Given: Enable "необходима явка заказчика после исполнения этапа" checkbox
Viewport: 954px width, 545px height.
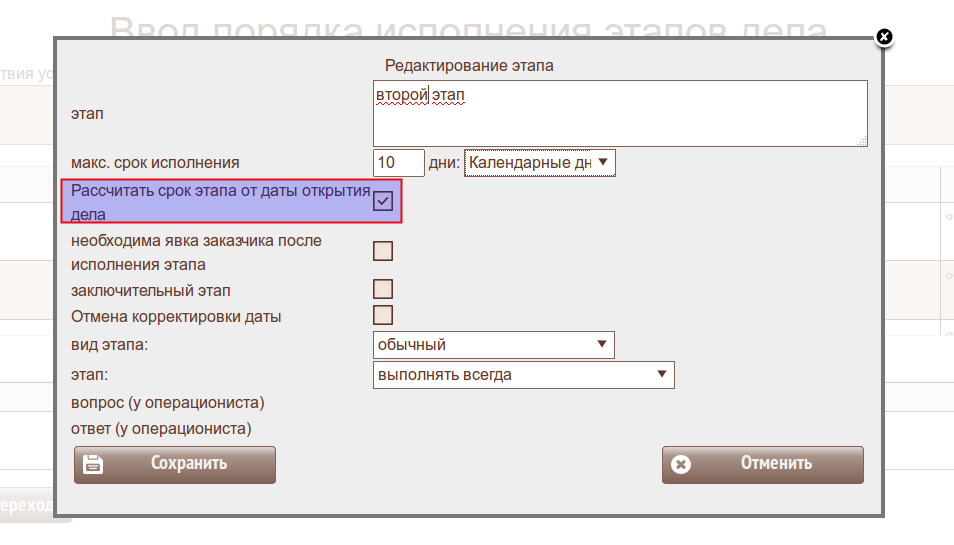Looking at the screenshot, I should (x=383, y=251).
